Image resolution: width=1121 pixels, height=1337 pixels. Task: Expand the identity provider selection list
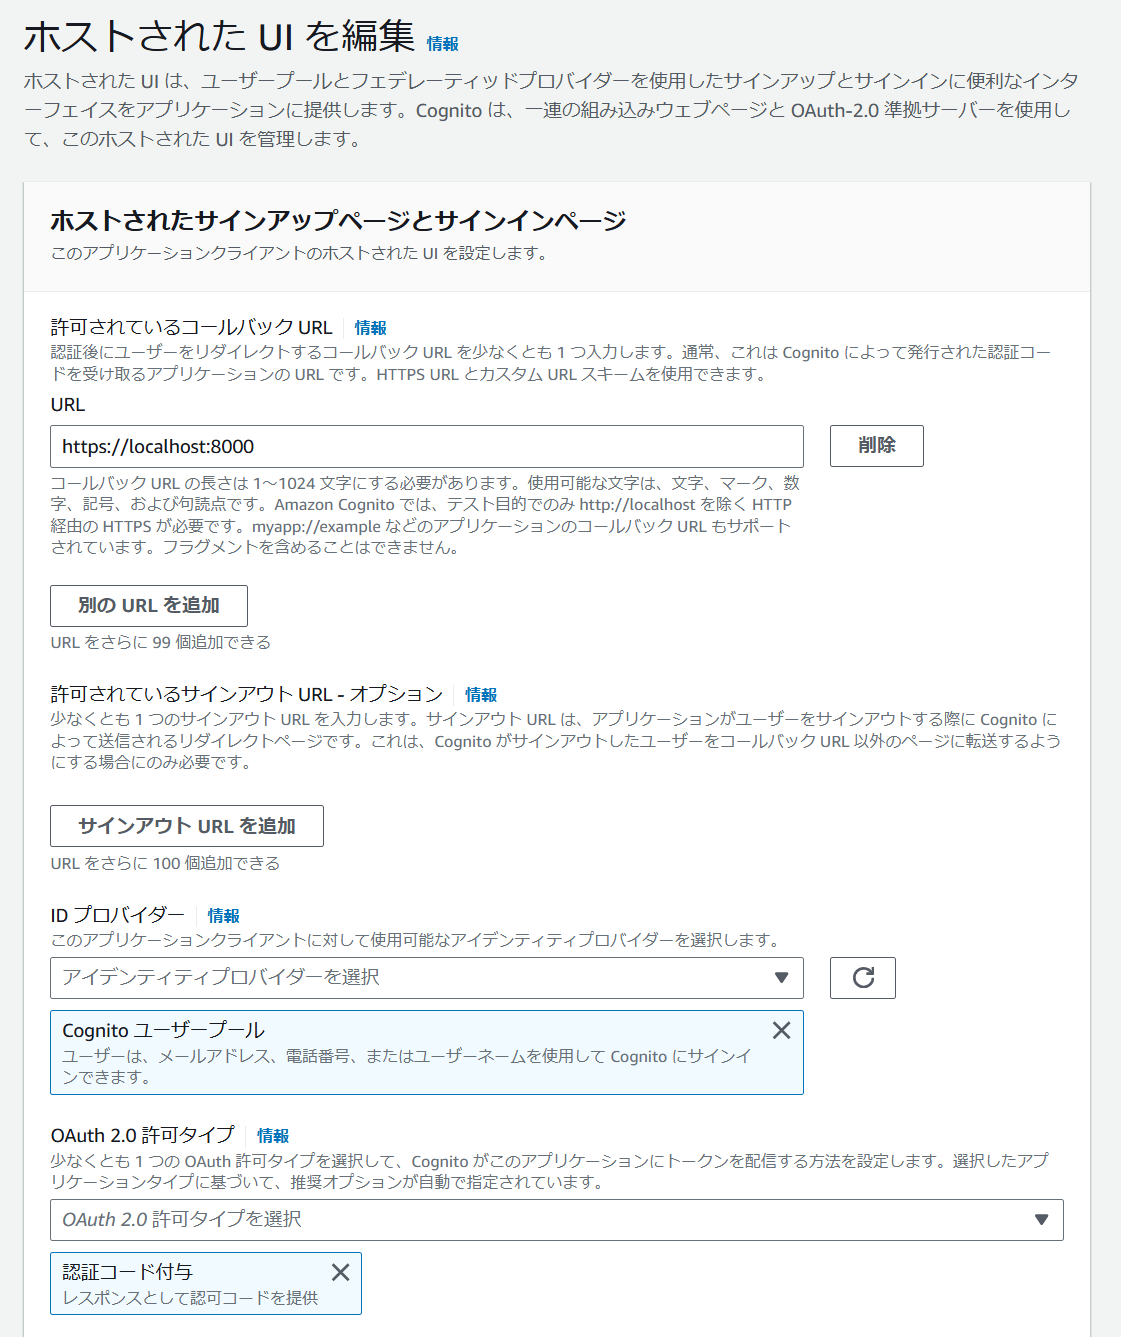(x=427, y=978)
